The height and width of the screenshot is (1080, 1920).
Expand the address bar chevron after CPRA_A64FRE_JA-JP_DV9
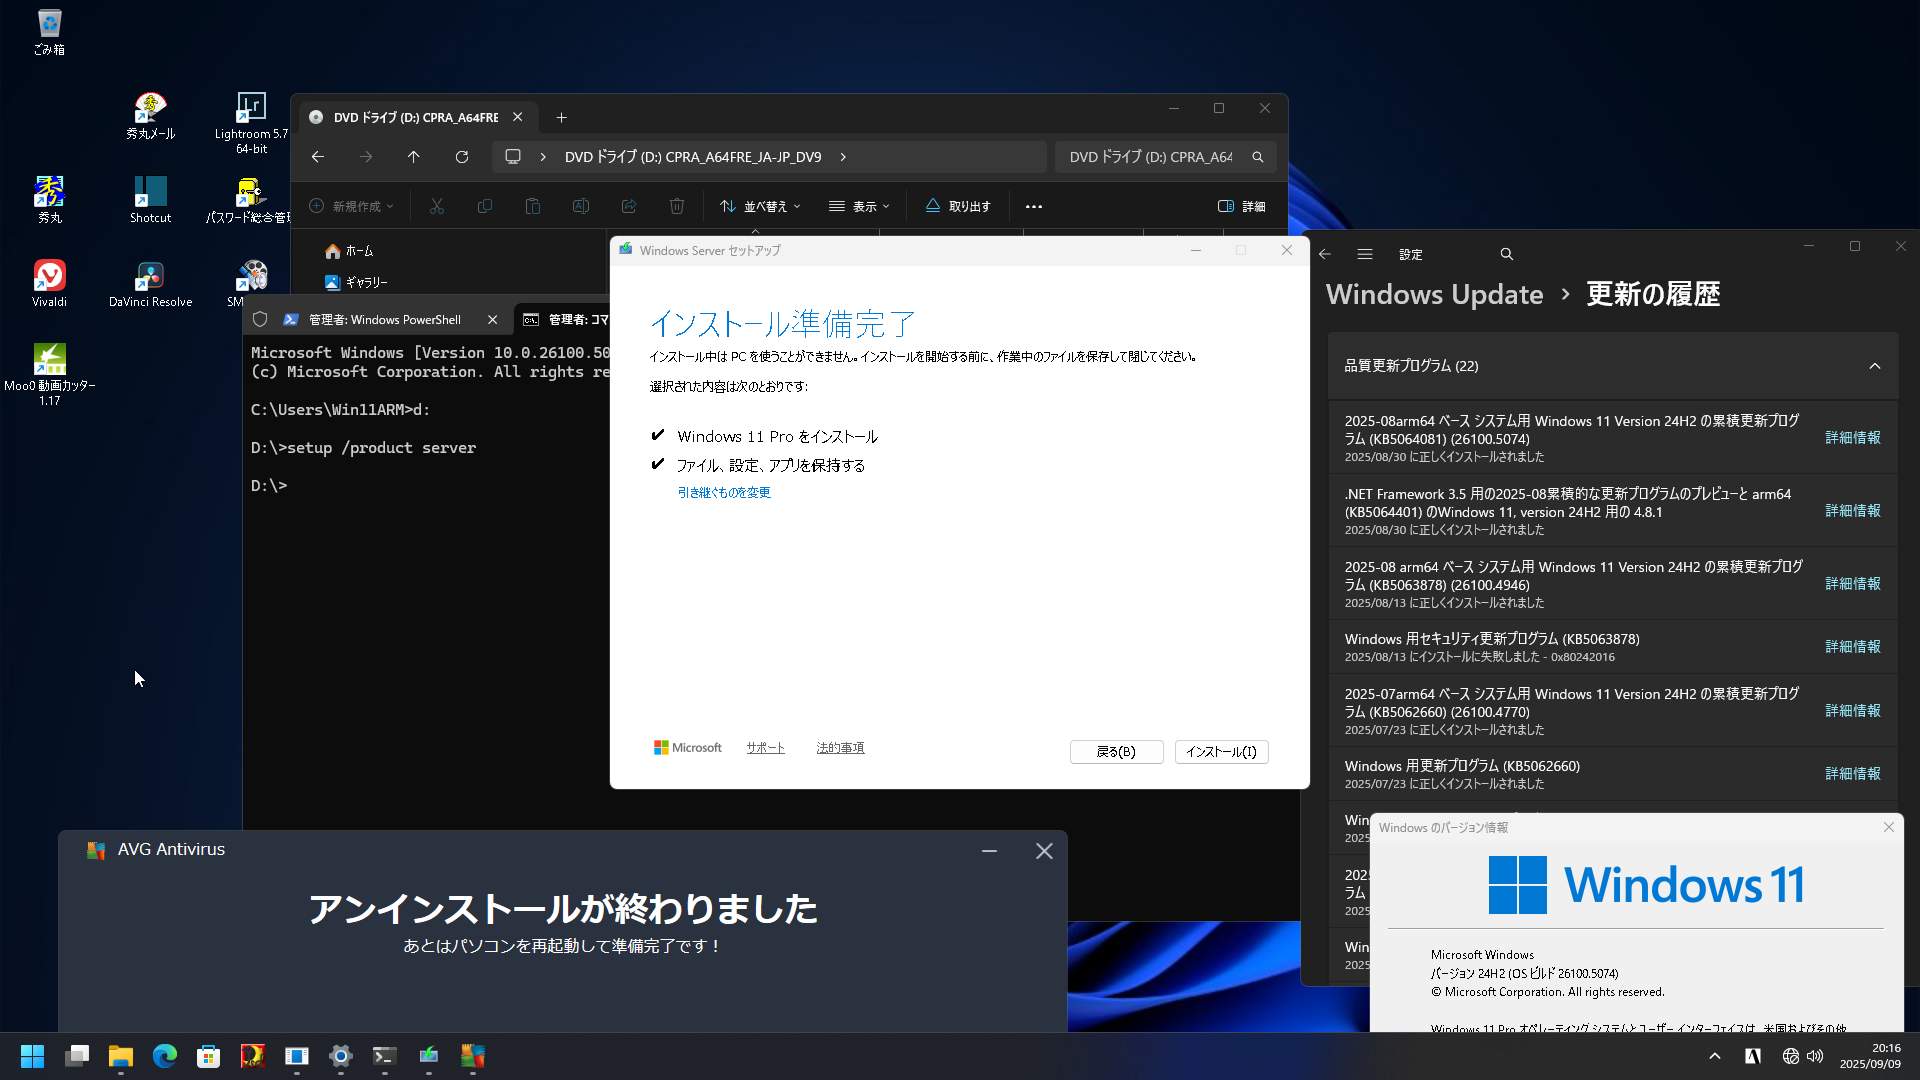point(843,157)
